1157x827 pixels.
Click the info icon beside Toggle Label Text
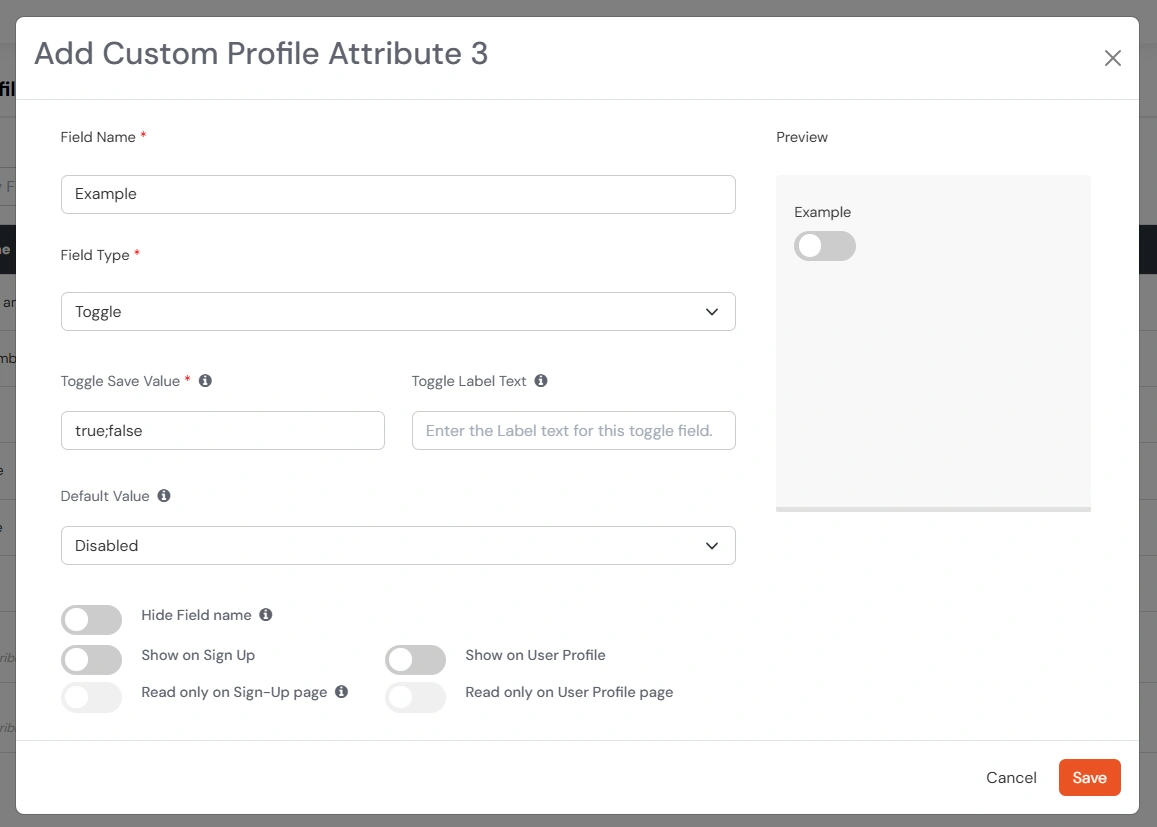pos(541,380)
